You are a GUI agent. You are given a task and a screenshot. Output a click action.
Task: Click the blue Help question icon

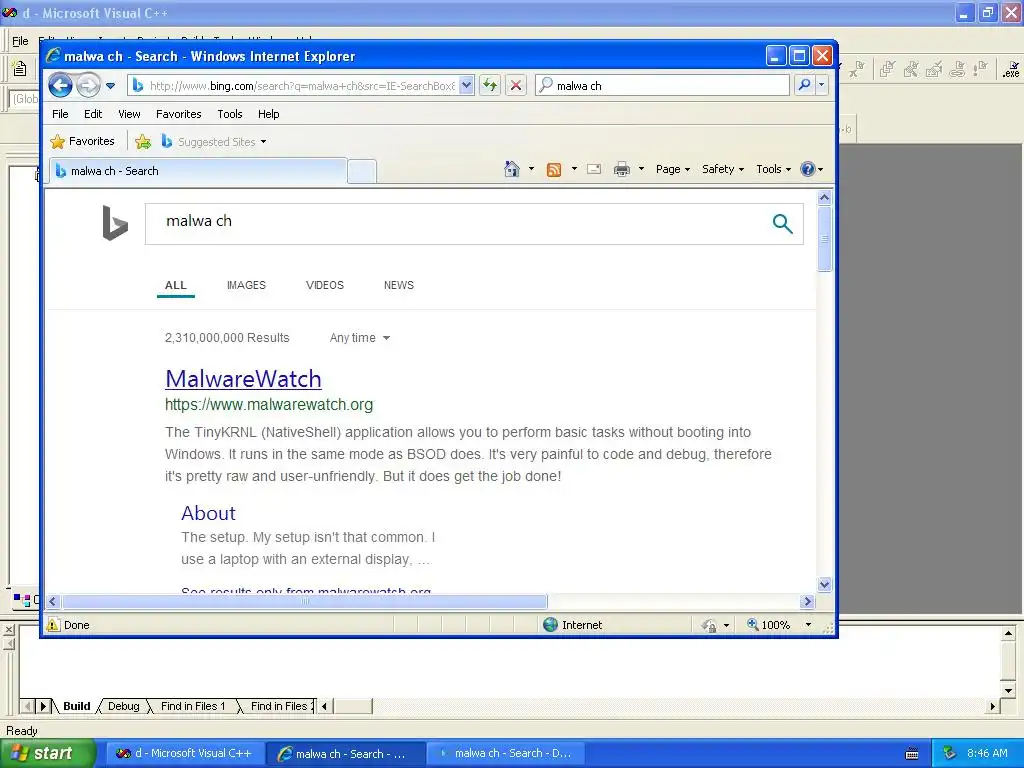coord(808,169)
